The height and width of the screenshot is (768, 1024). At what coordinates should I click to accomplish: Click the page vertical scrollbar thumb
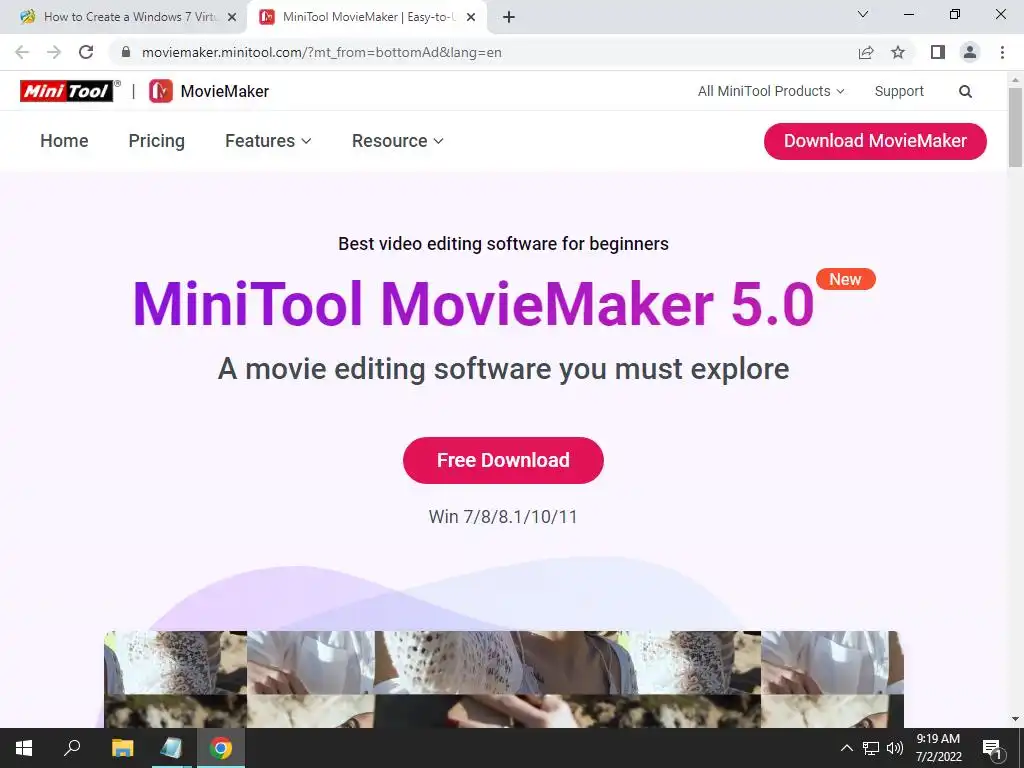pos(1015,127)
